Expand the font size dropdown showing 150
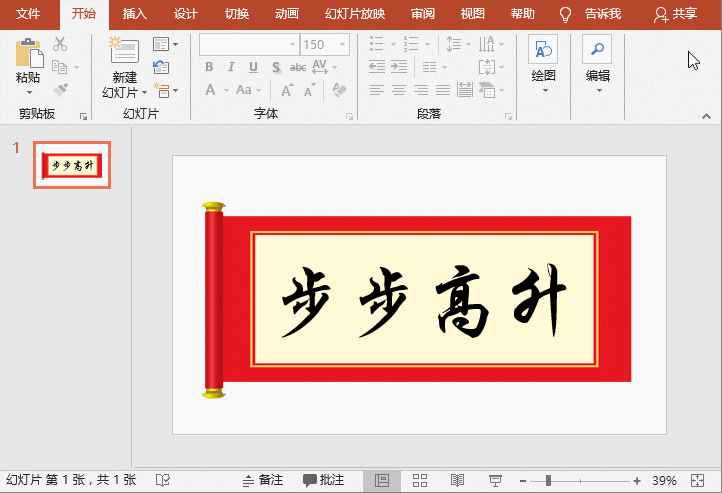 coord(348,45)
